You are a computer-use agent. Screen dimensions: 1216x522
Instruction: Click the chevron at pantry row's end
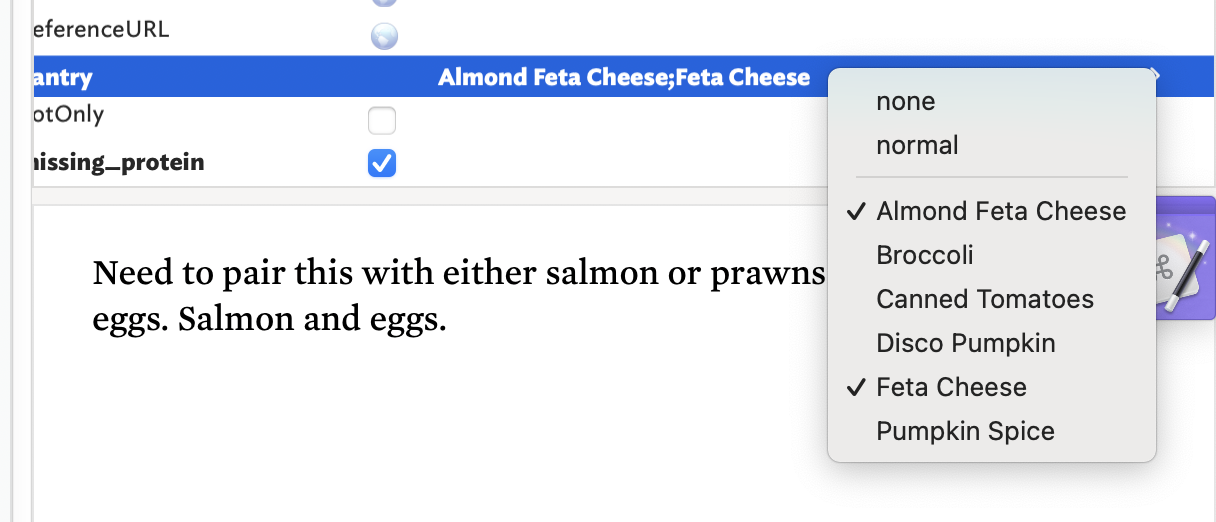1155,73
